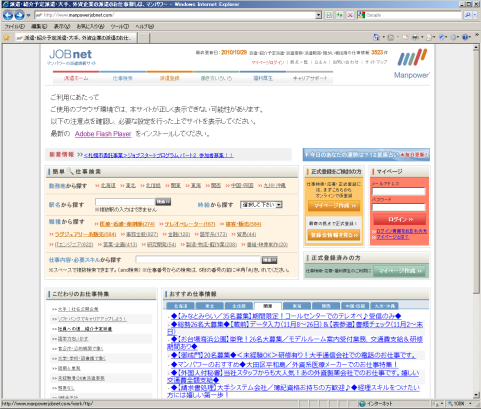Click the テレオペレーター job type link
481x409 pixels.
pyautogui.click(x=190, y=224)
